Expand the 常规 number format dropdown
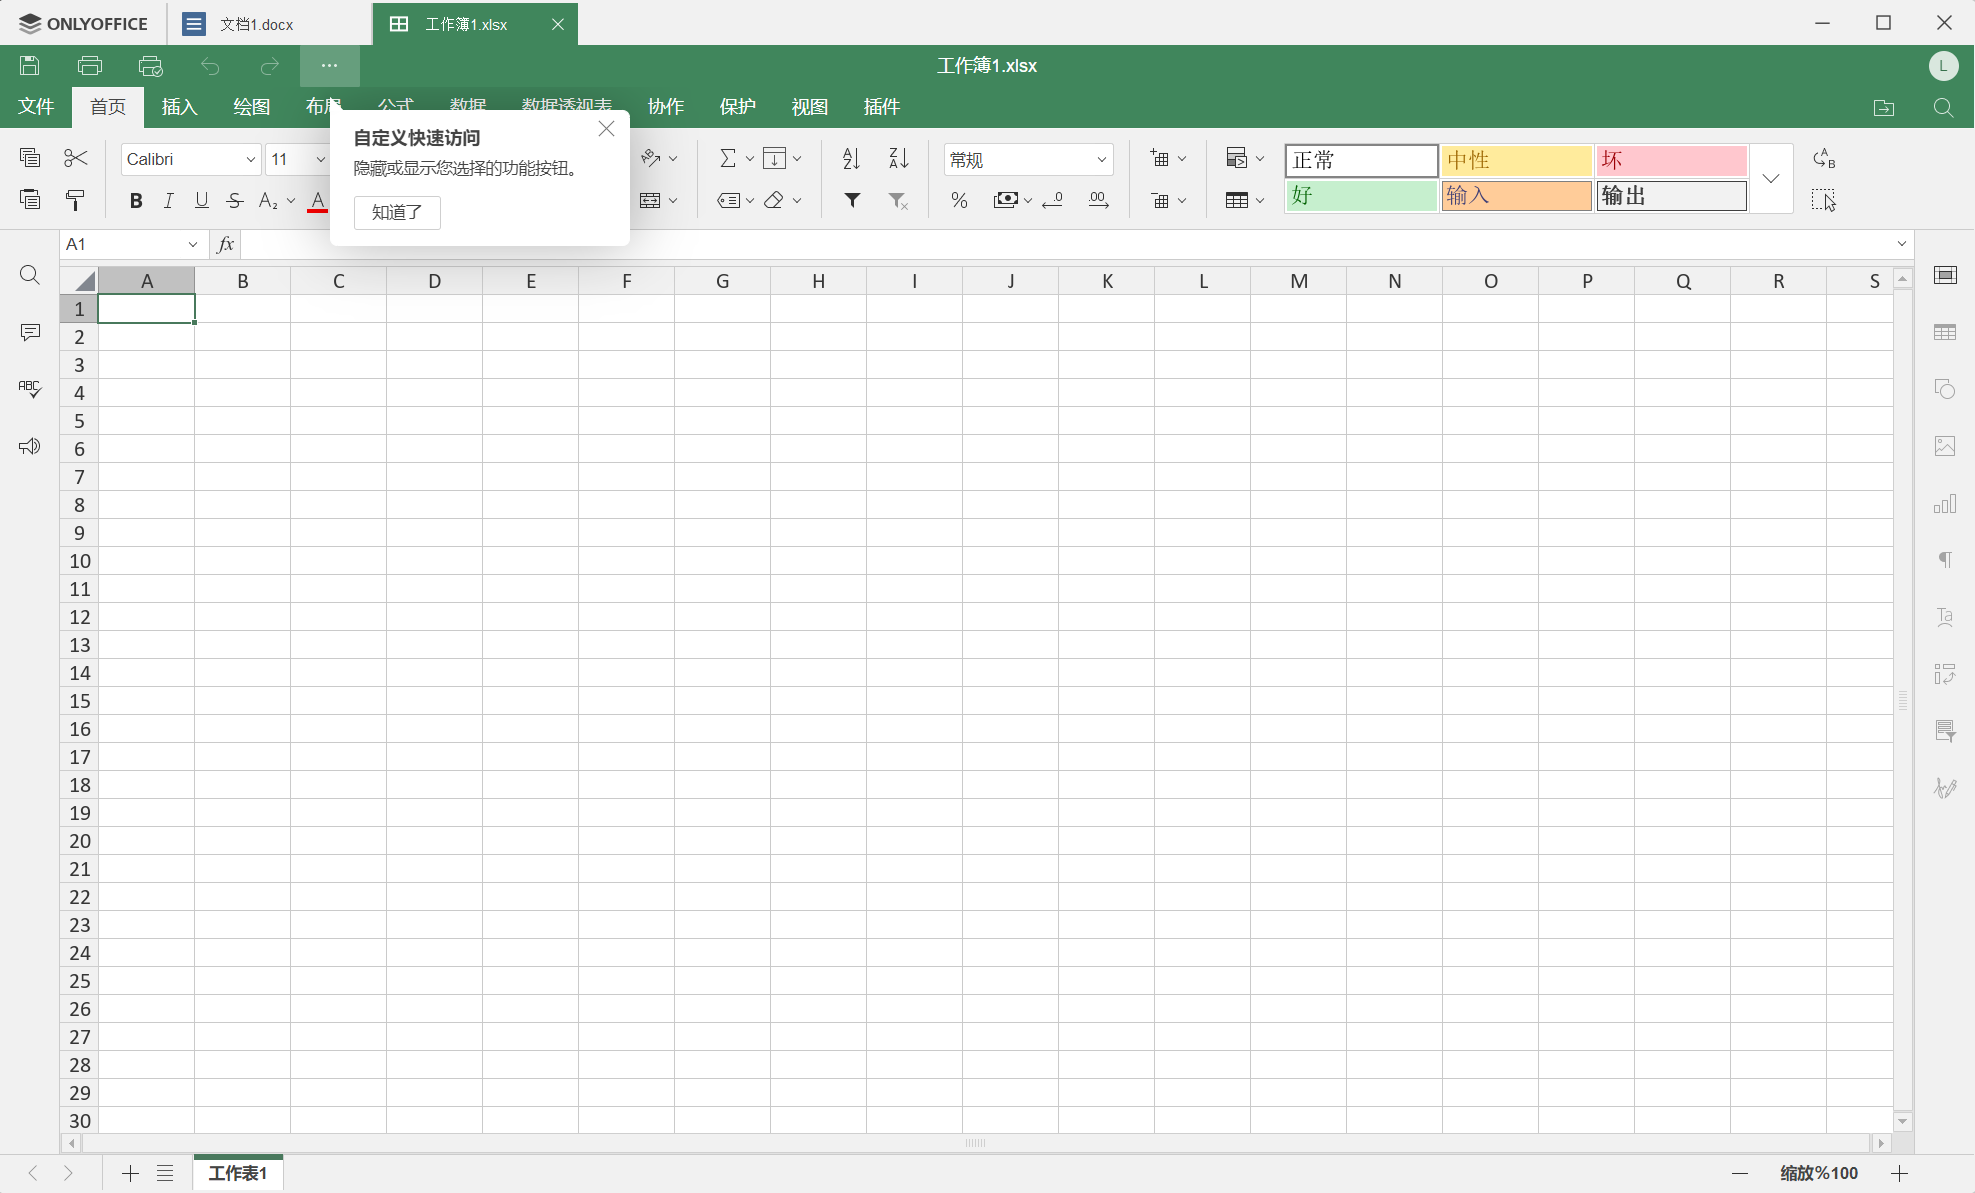1975x1193 pixels. [1101, 159]
